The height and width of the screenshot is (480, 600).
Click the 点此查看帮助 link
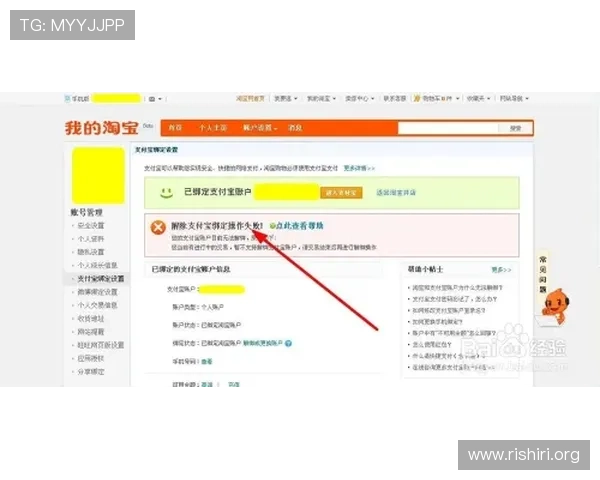click(x=299, y=226)
